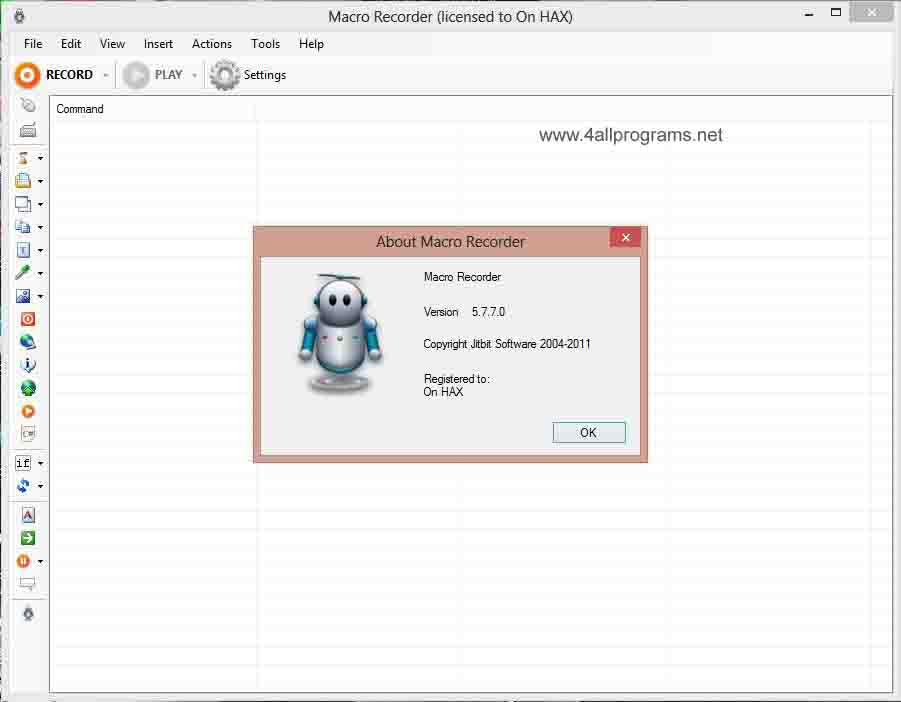Expand the color picker dropdown arrow
The width and height of the screenshot is (901, 702).
[40, 273]
